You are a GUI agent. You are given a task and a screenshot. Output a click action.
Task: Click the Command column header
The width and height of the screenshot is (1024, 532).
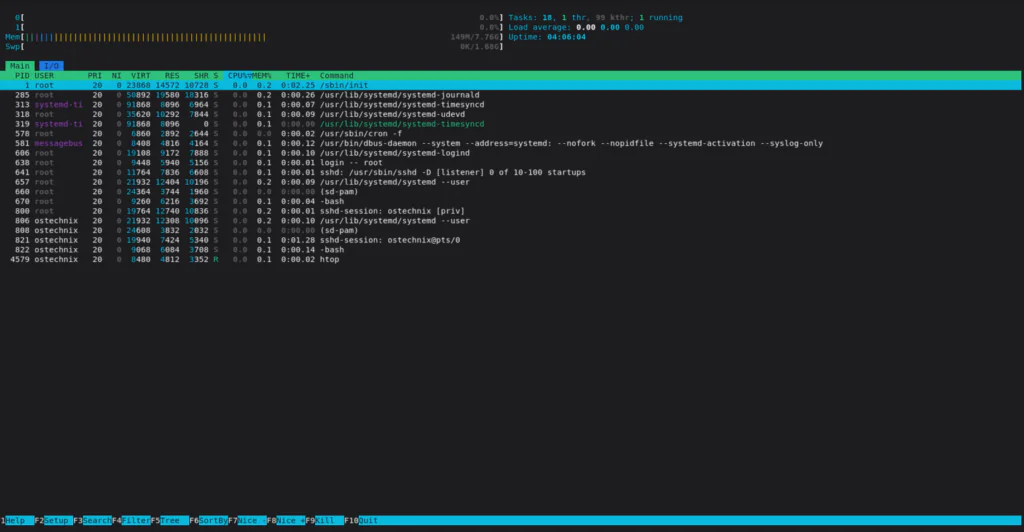[337, 76]
